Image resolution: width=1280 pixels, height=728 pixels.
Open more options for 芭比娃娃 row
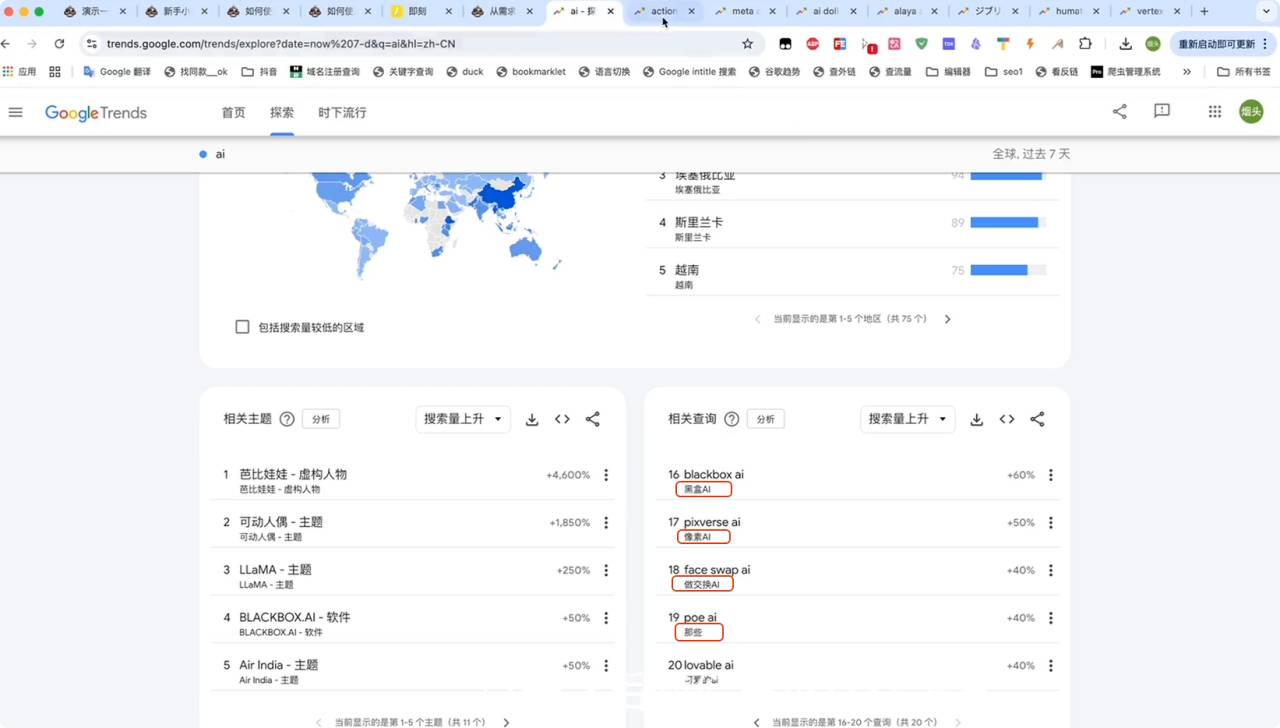coord(606,475)
